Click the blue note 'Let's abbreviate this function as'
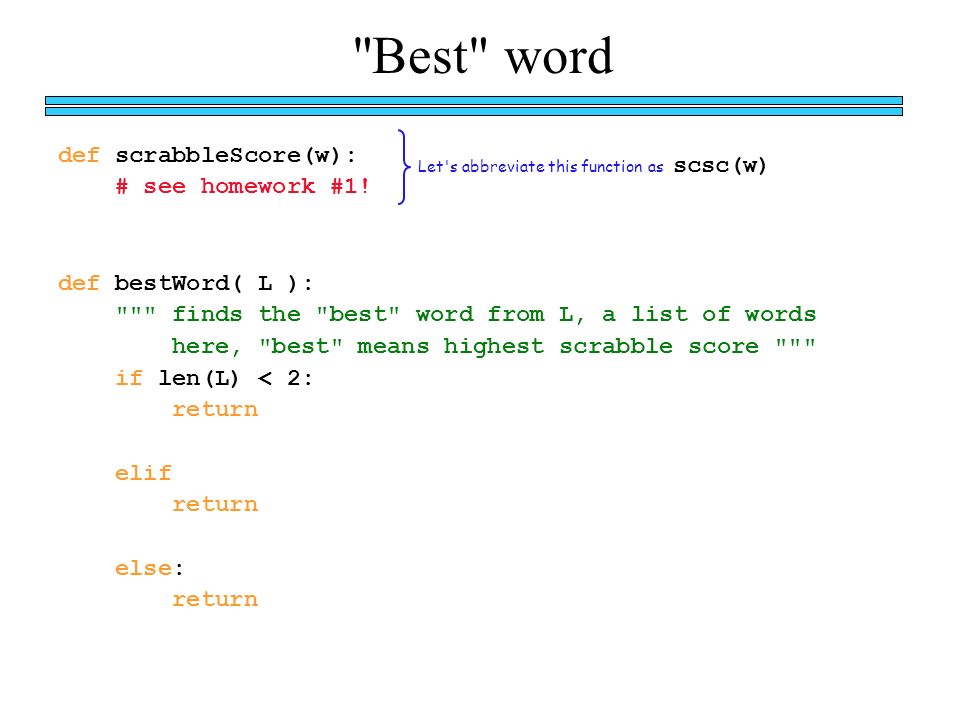Image resolution: width=960 pixels, height=720 pixels. [540, 166]
